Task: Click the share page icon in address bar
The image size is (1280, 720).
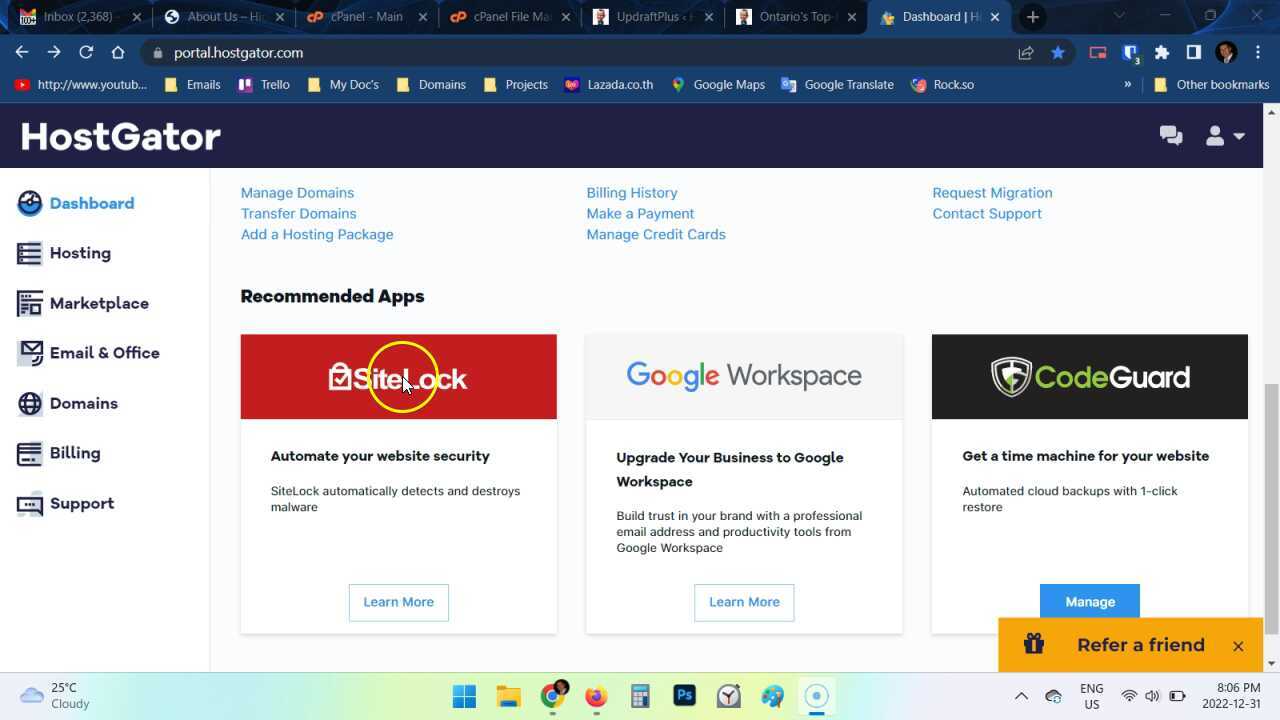Action: click(x=1026, y=53)
